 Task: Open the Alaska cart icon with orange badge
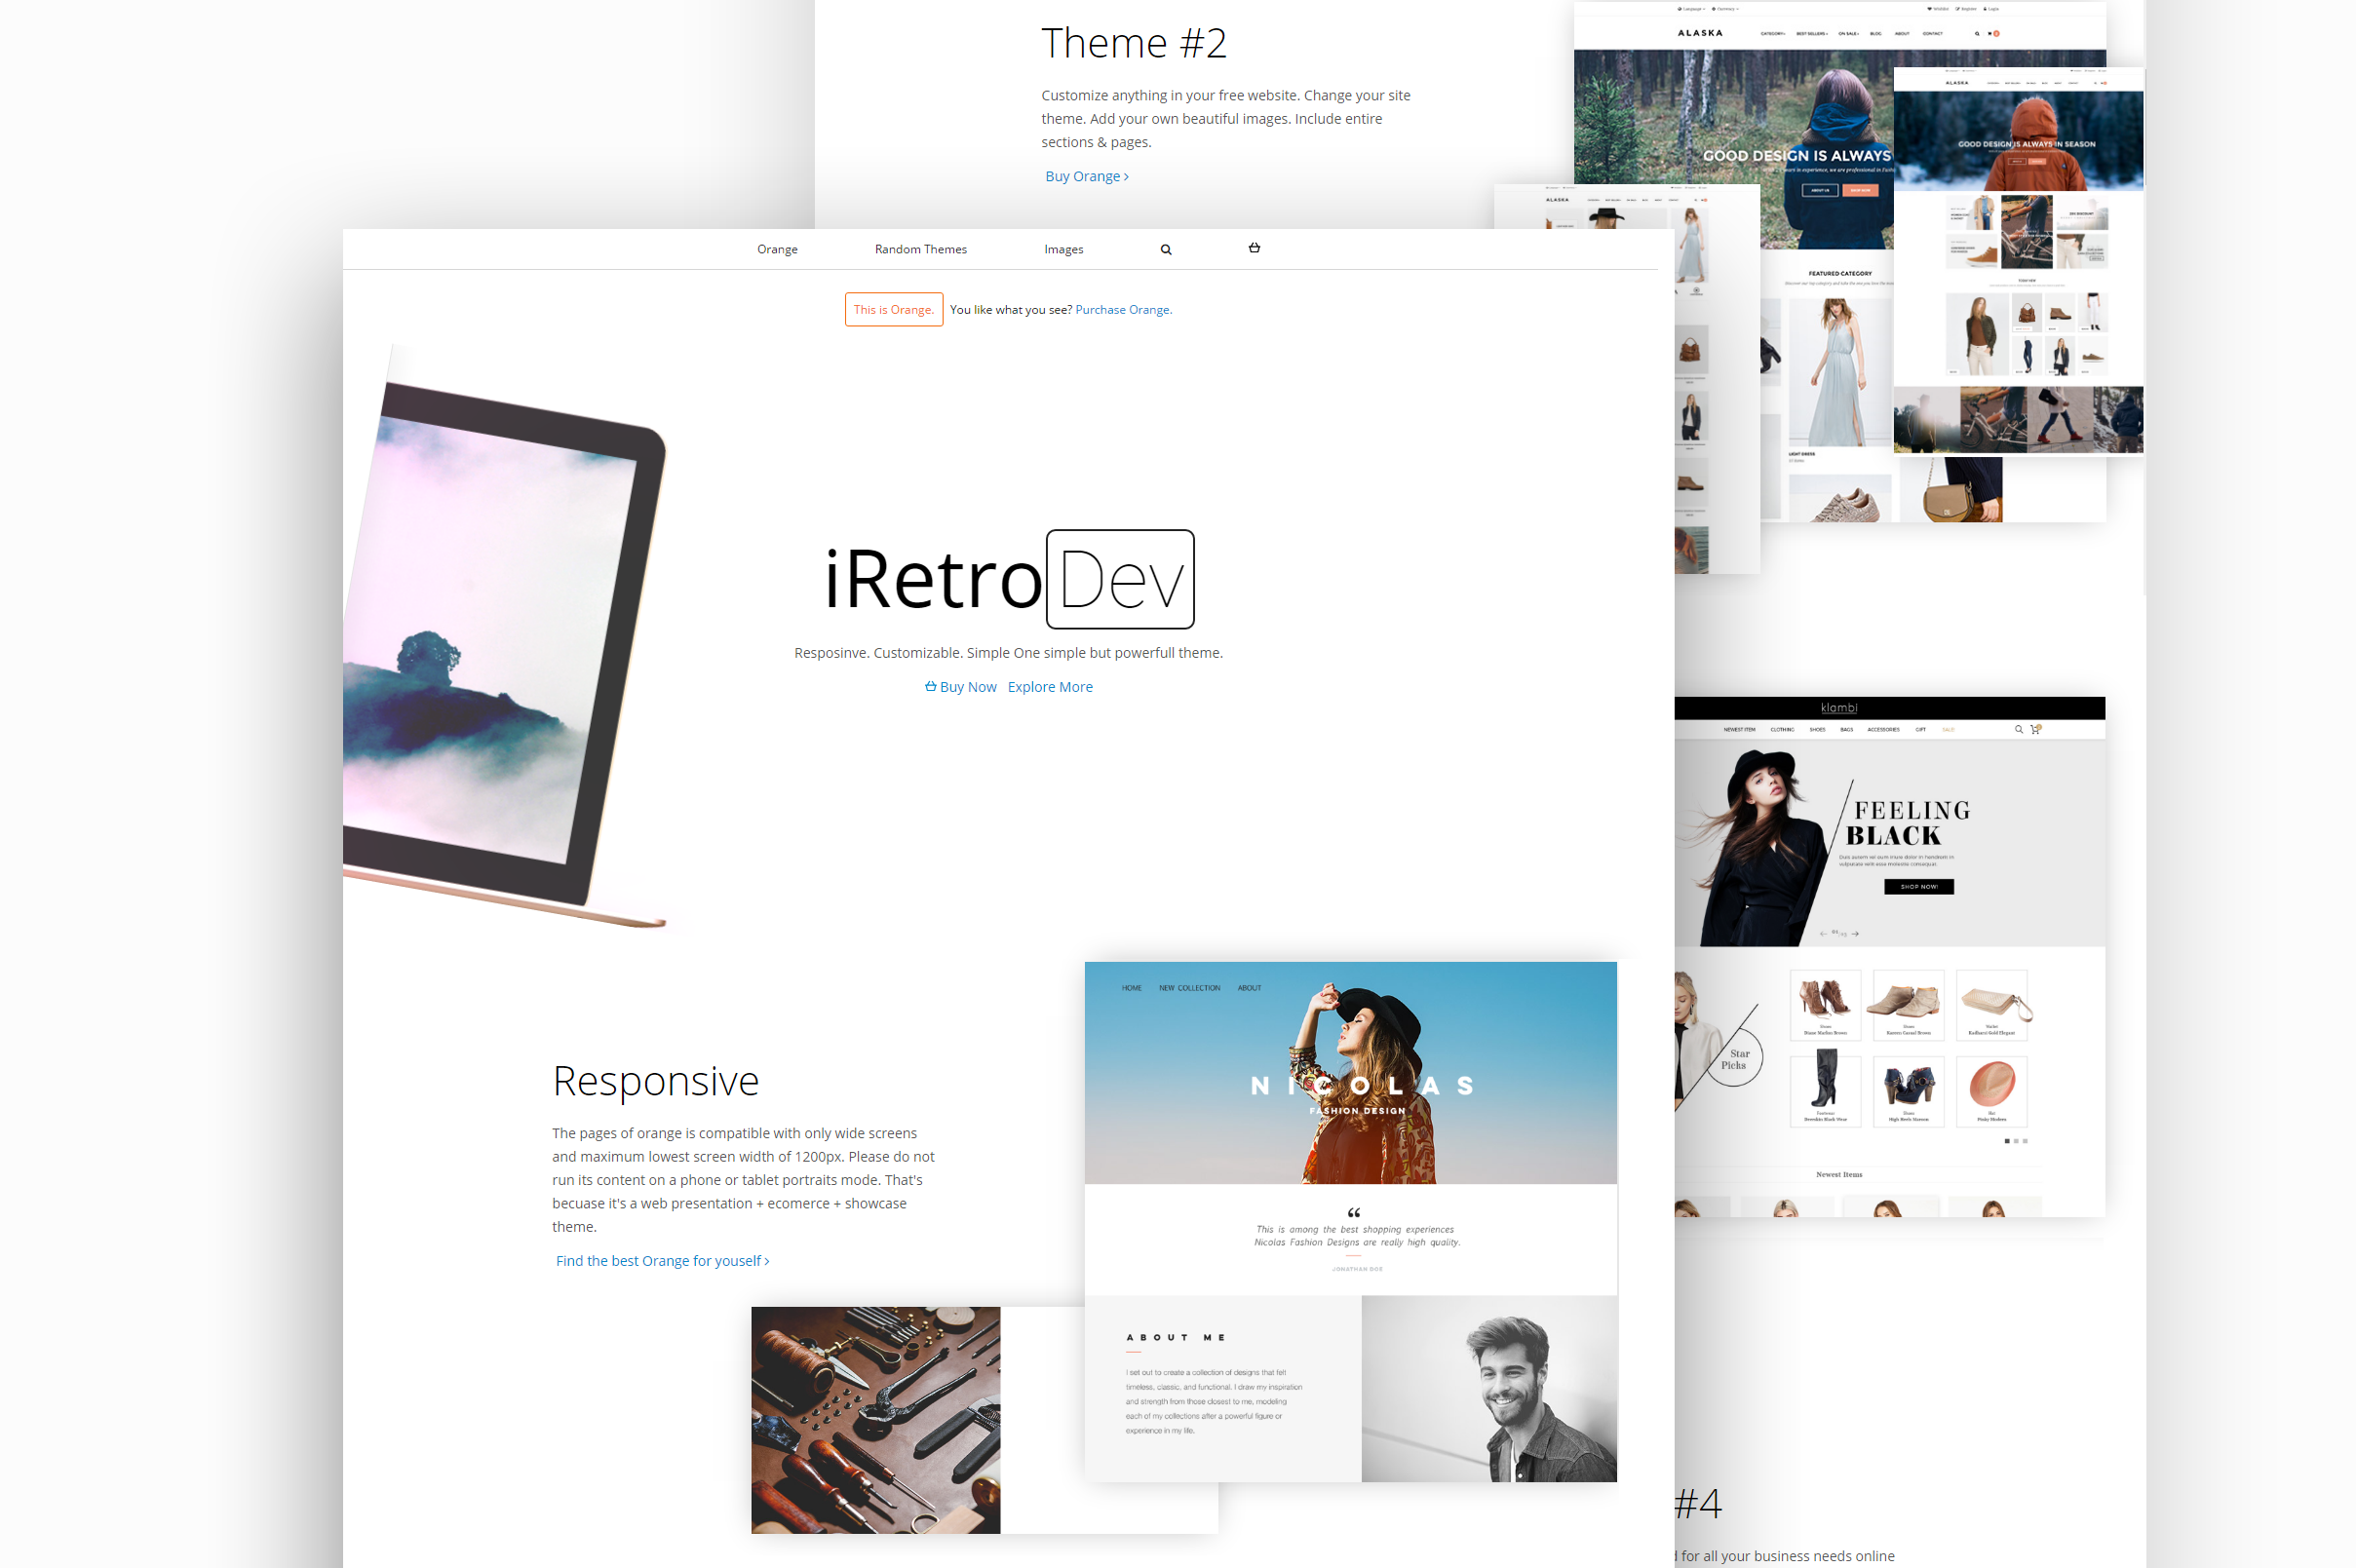pos(1991,33)
